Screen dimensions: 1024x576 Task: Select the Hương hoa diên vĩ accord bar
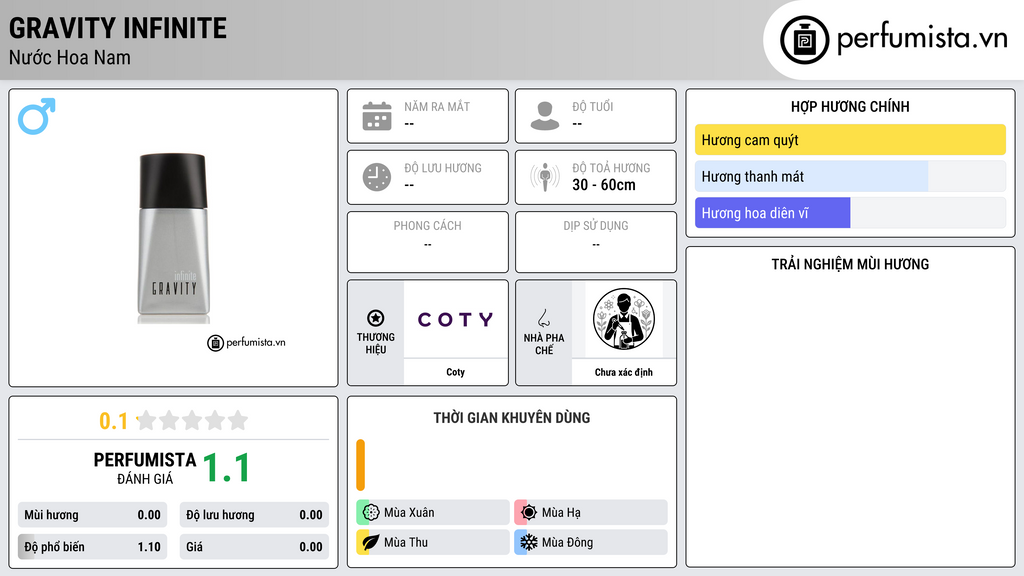pos(850,213)
